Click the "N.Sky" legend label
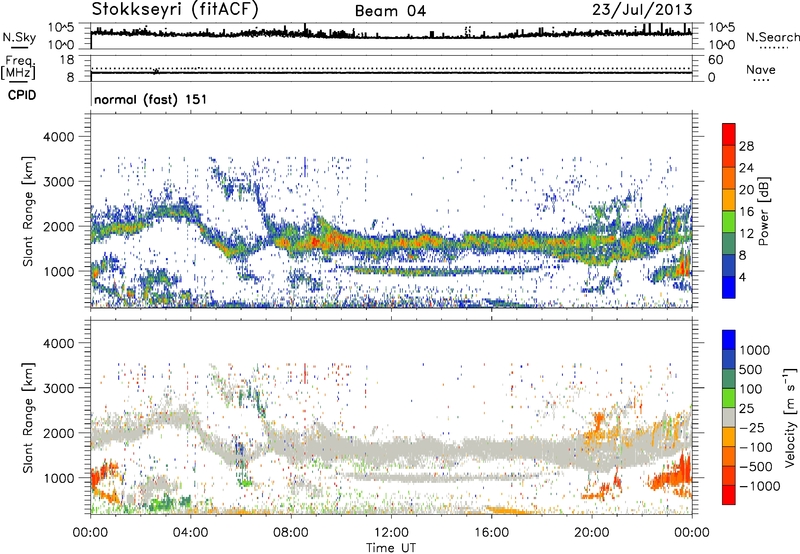The image size is (800, 554). coord(19,37)
